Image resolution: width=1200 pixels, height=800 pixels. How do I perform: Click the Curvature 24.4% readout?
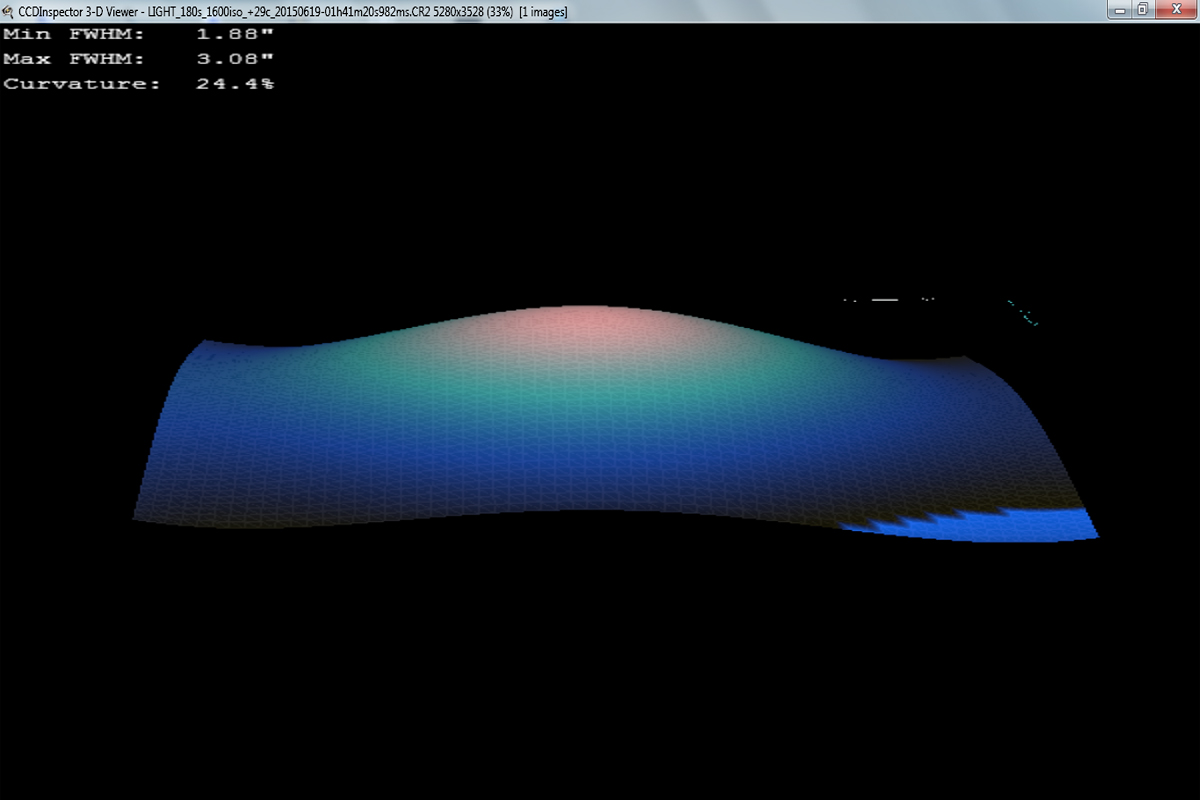click(140, 84)
